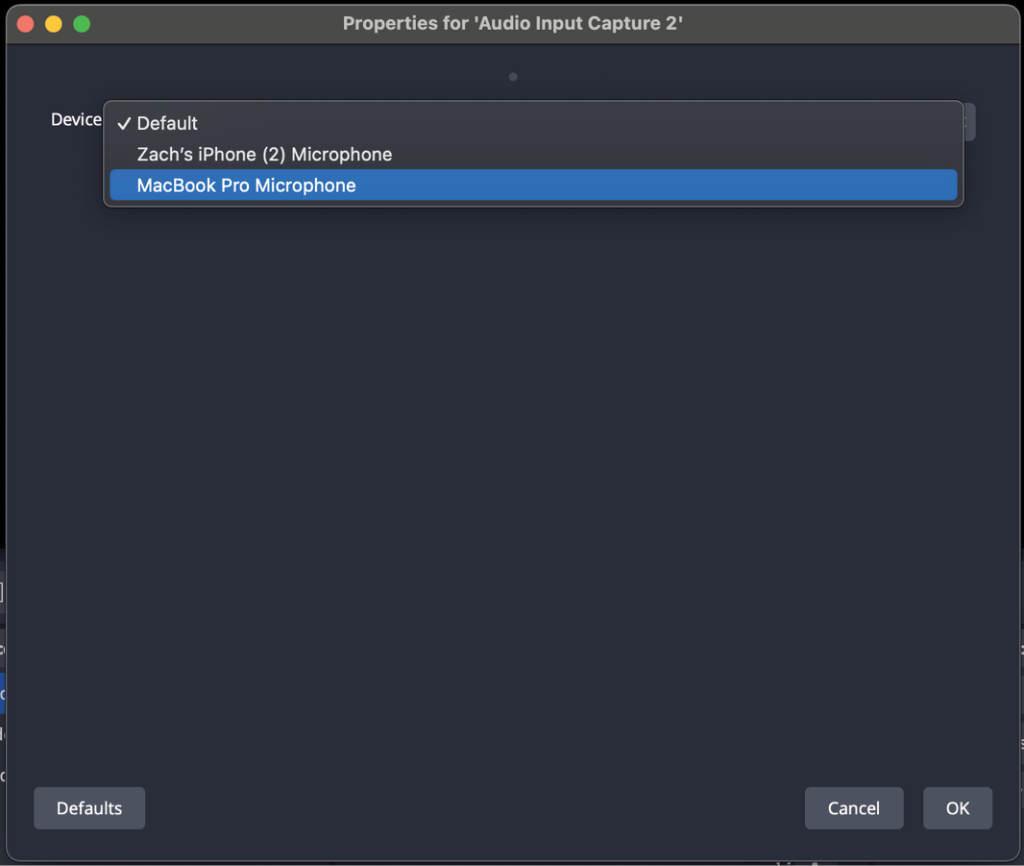Click the blue selected item behind dialog's left edge
The width and height of the screenshot is (1024, 866).
[x=3, y=693]
